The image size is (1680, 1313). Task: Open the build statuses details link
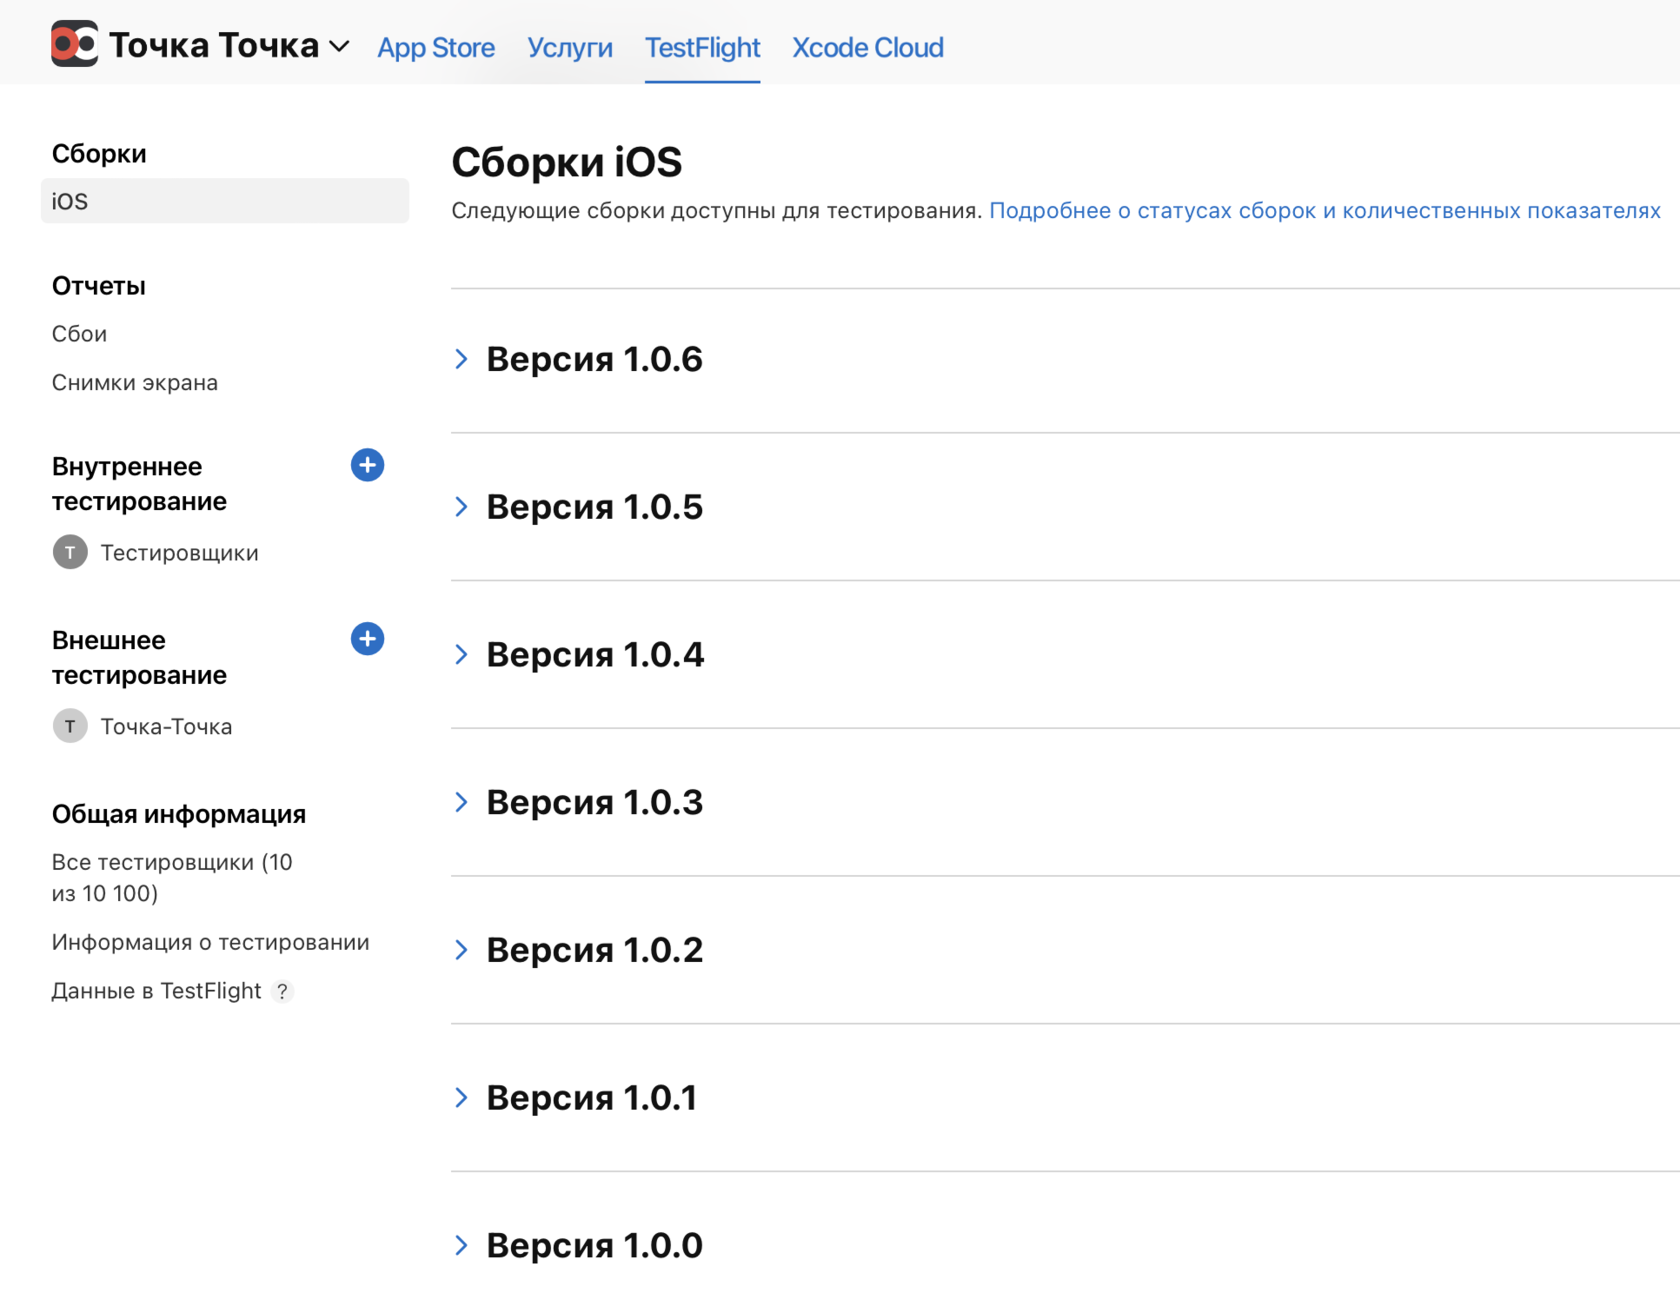[x=1325, y=210]
